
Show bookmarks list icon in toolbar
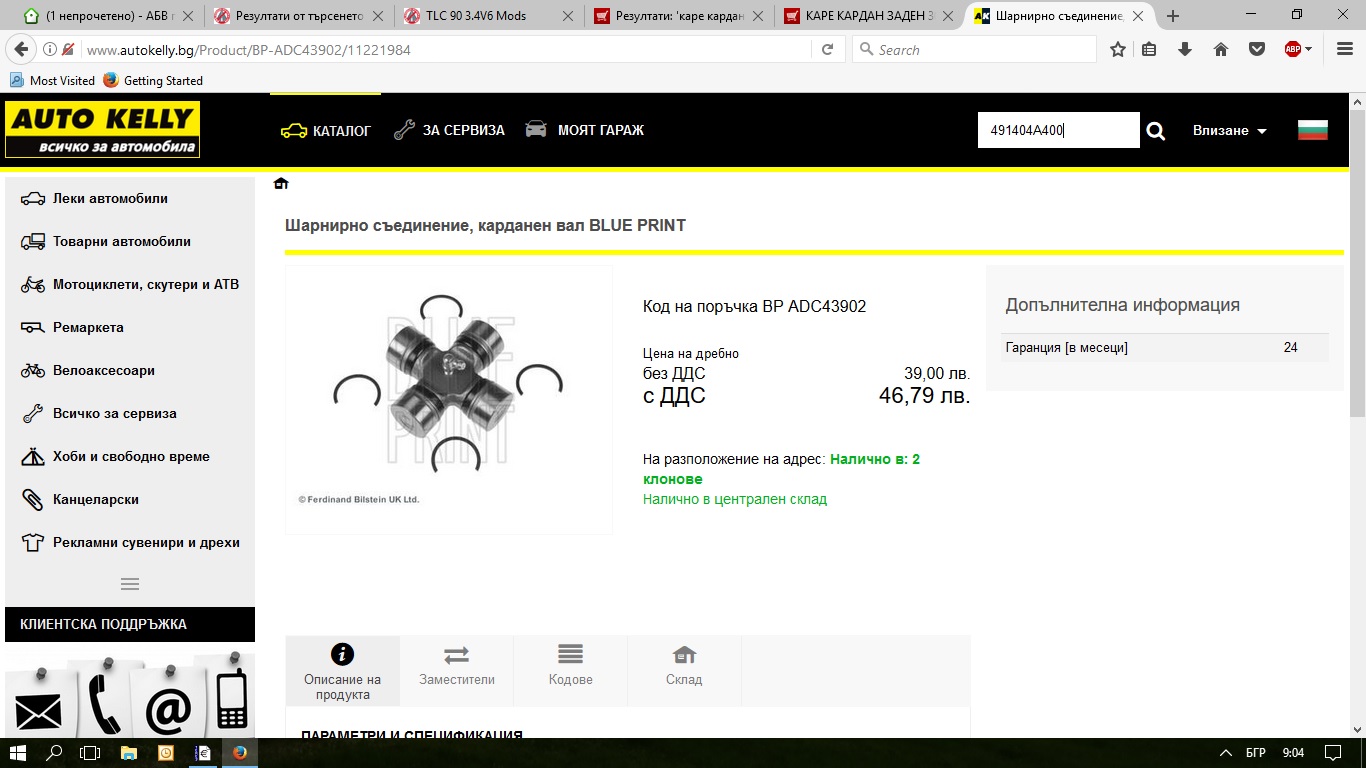[1149, 49]
